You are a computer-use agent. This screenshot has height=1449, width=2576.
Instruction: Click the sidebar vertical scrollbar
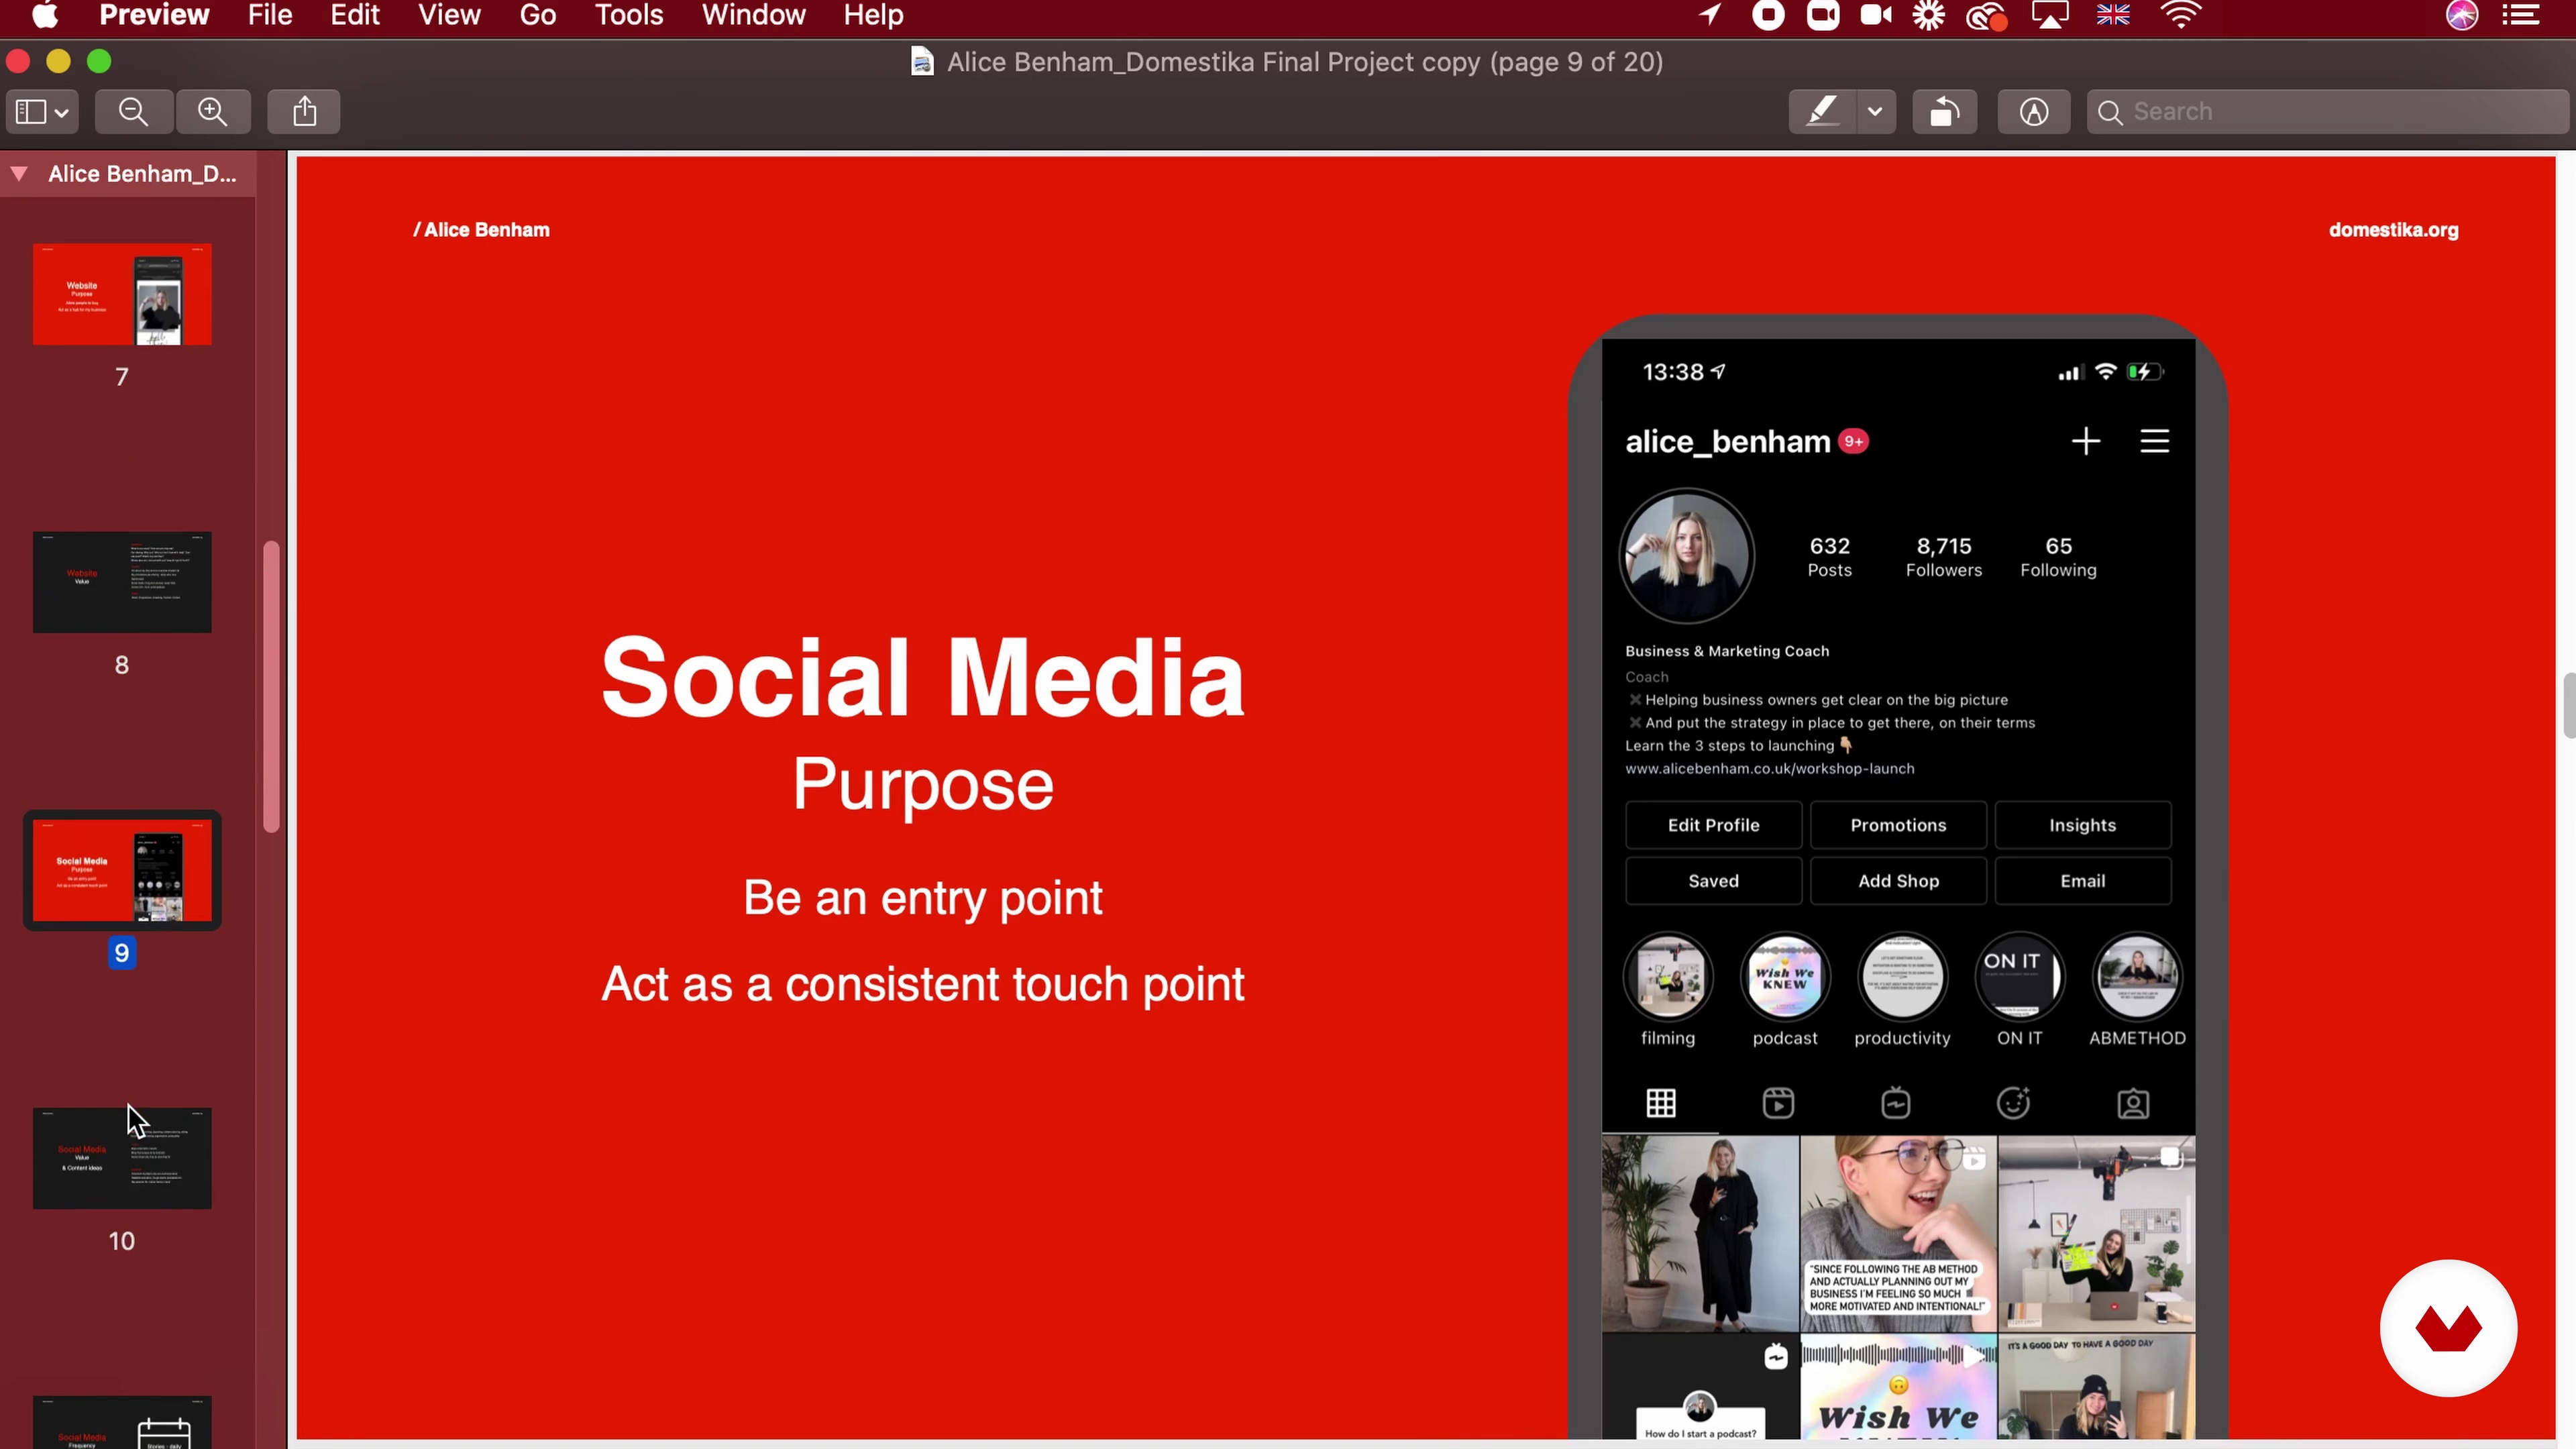click(271, 686)
